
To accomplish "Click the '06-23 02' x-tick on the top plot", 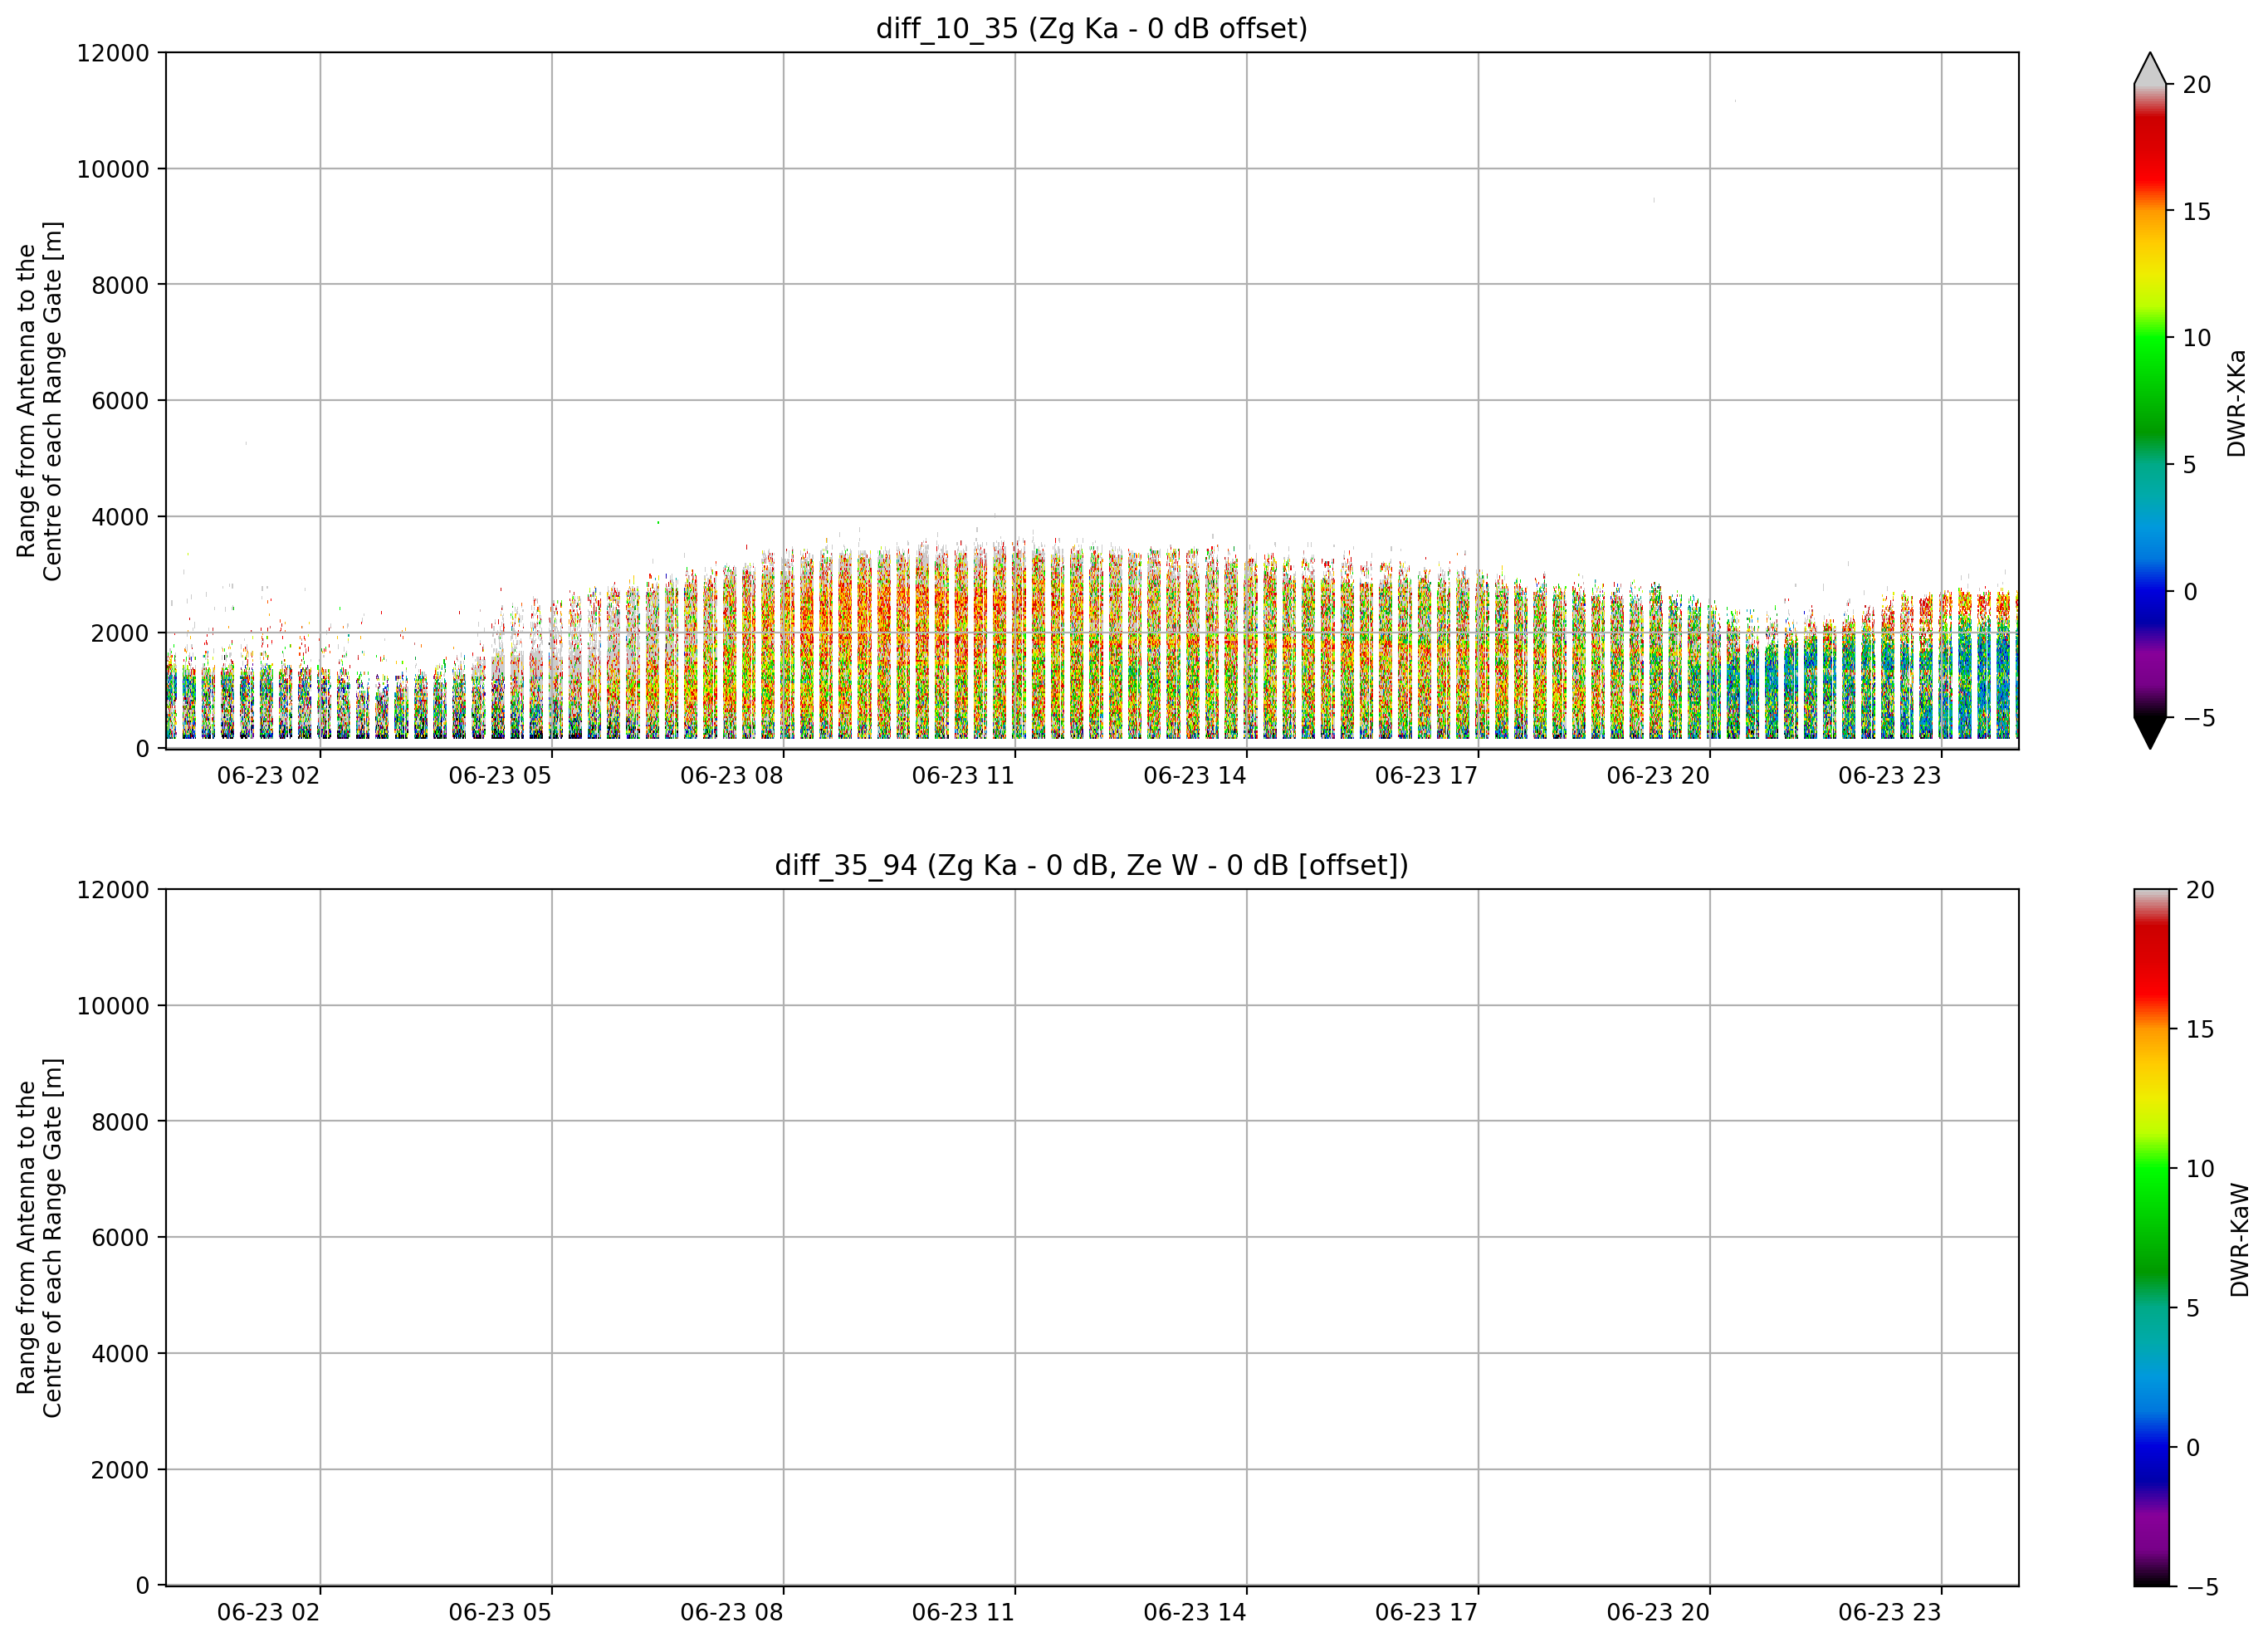I will click(268, 776).
